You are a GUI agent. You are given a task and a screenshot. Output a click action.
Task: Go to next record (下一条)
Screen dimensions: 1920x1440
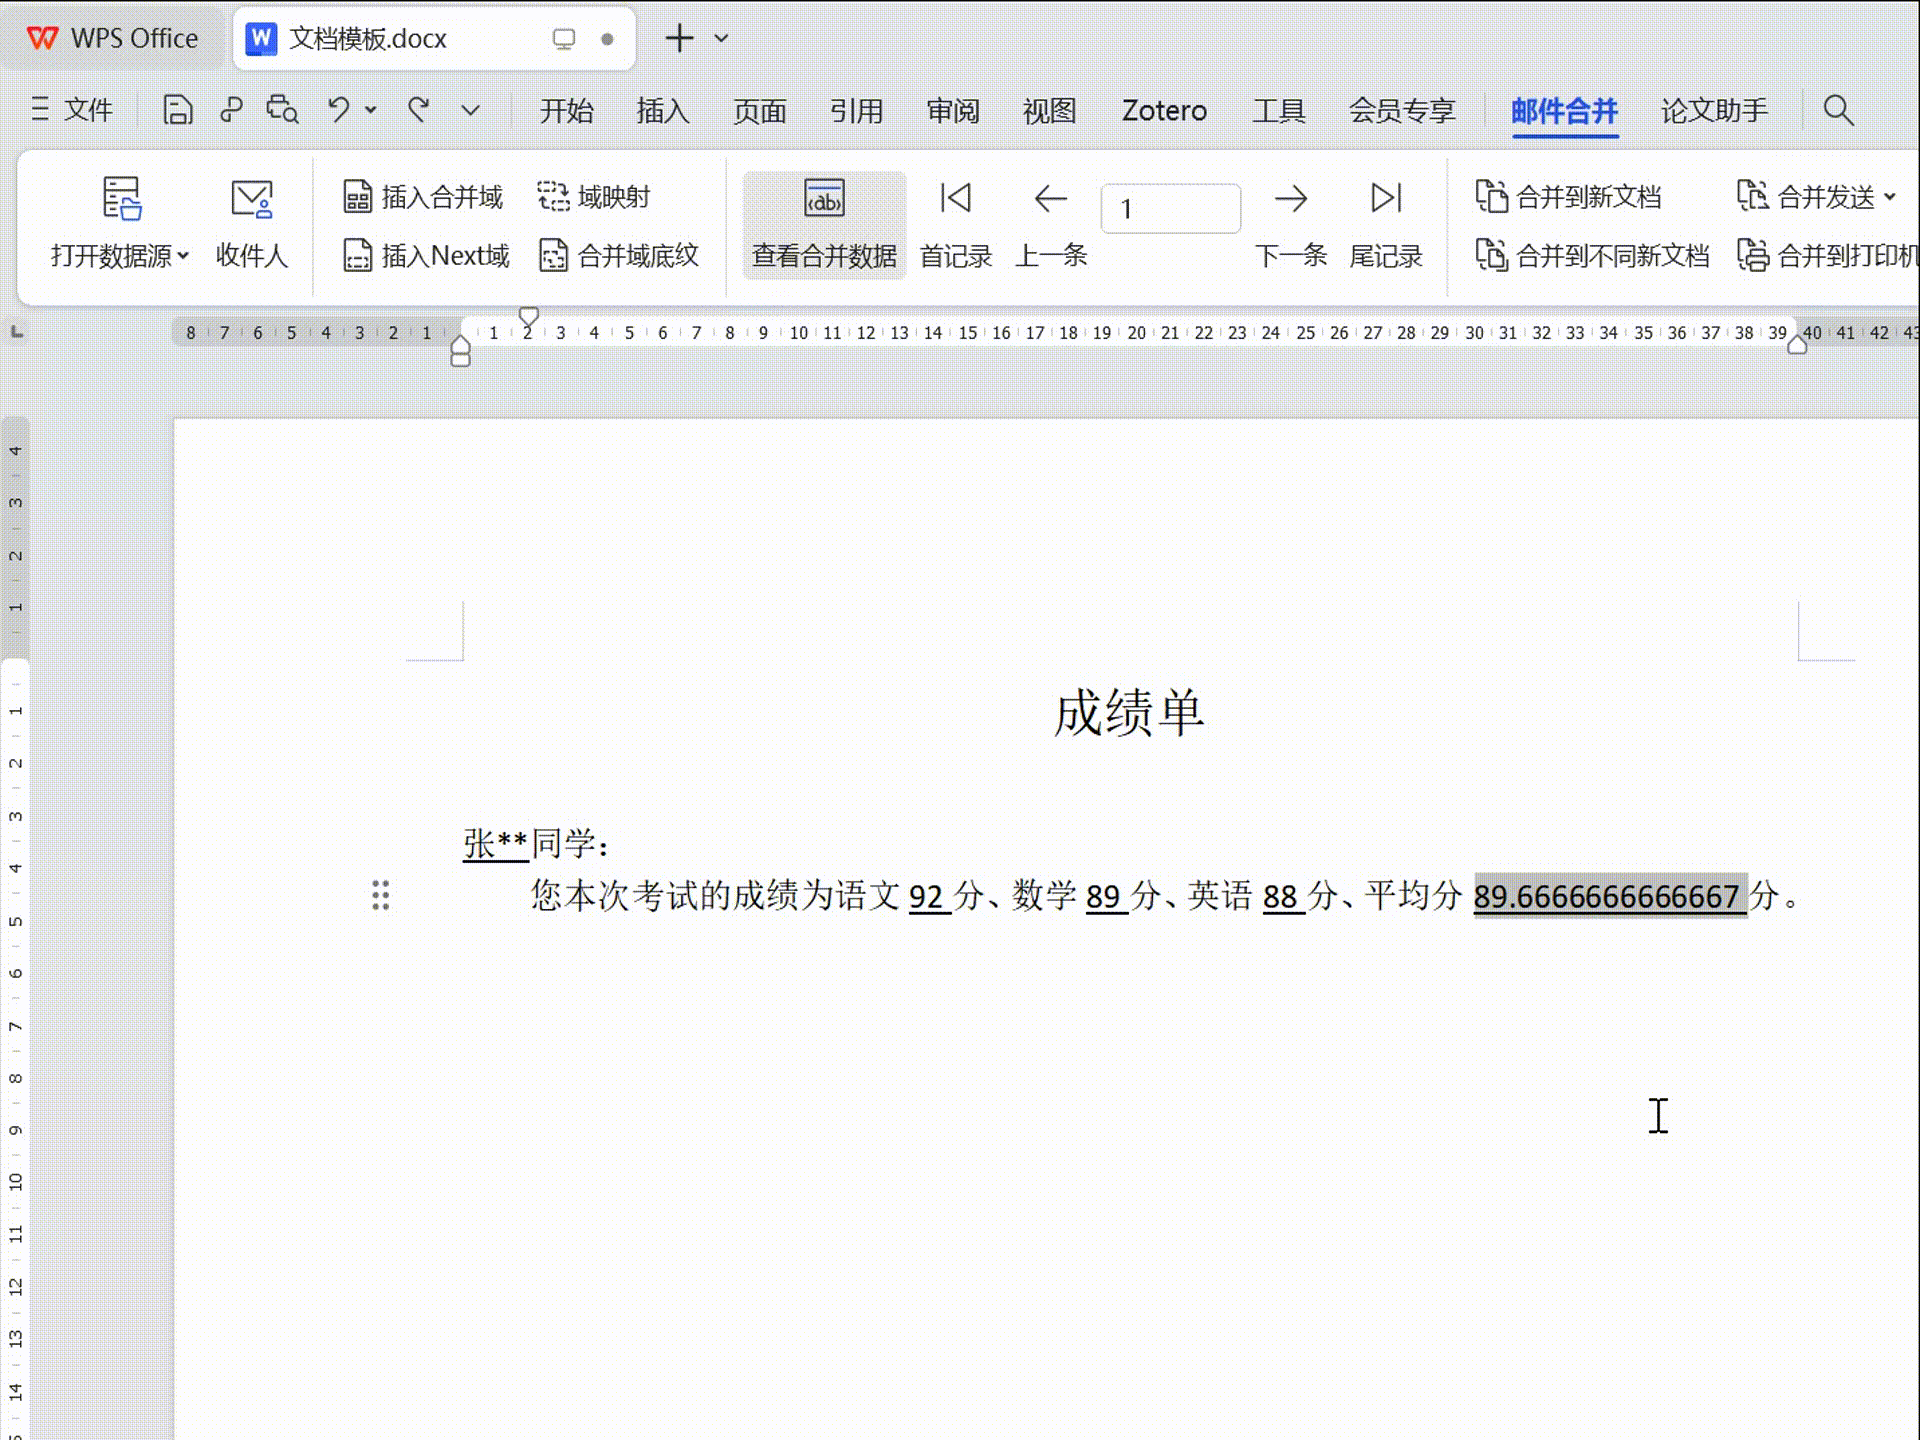click(x=1290, y=199)
